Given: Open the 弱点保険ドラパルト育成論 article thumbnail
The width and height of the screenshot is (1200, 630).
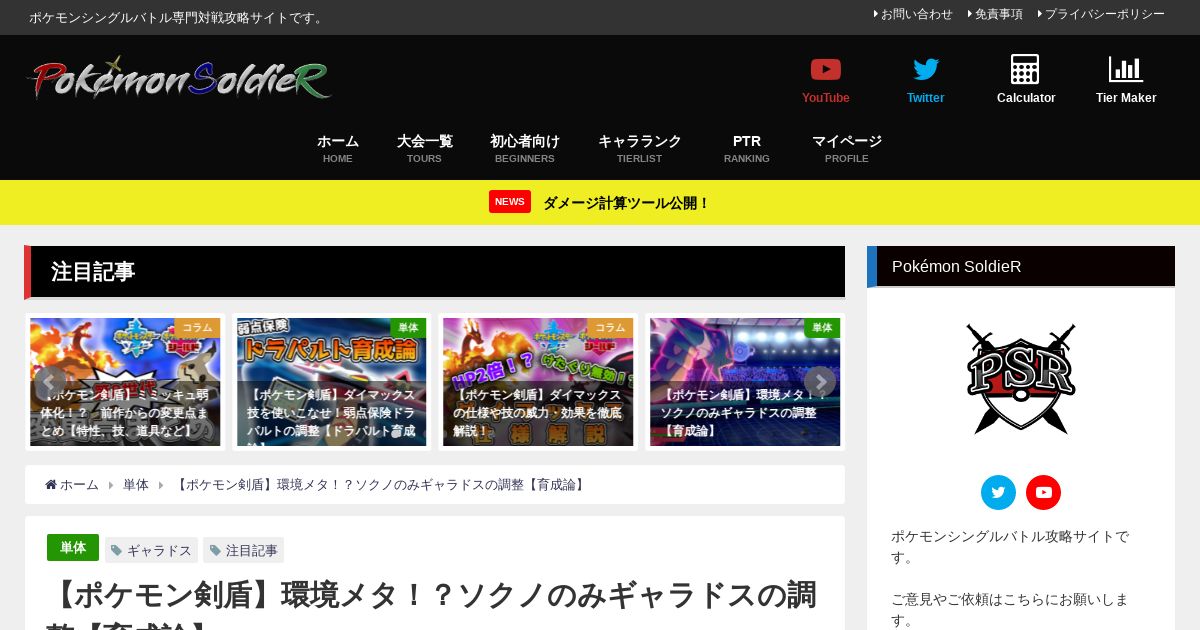Looking at the screenshot, I should (332, 382).
